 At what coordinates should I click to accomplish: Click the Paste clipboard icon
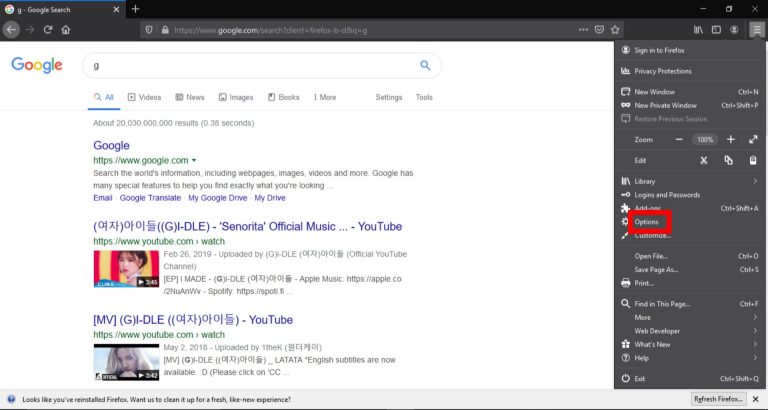[x=753, y=160]
